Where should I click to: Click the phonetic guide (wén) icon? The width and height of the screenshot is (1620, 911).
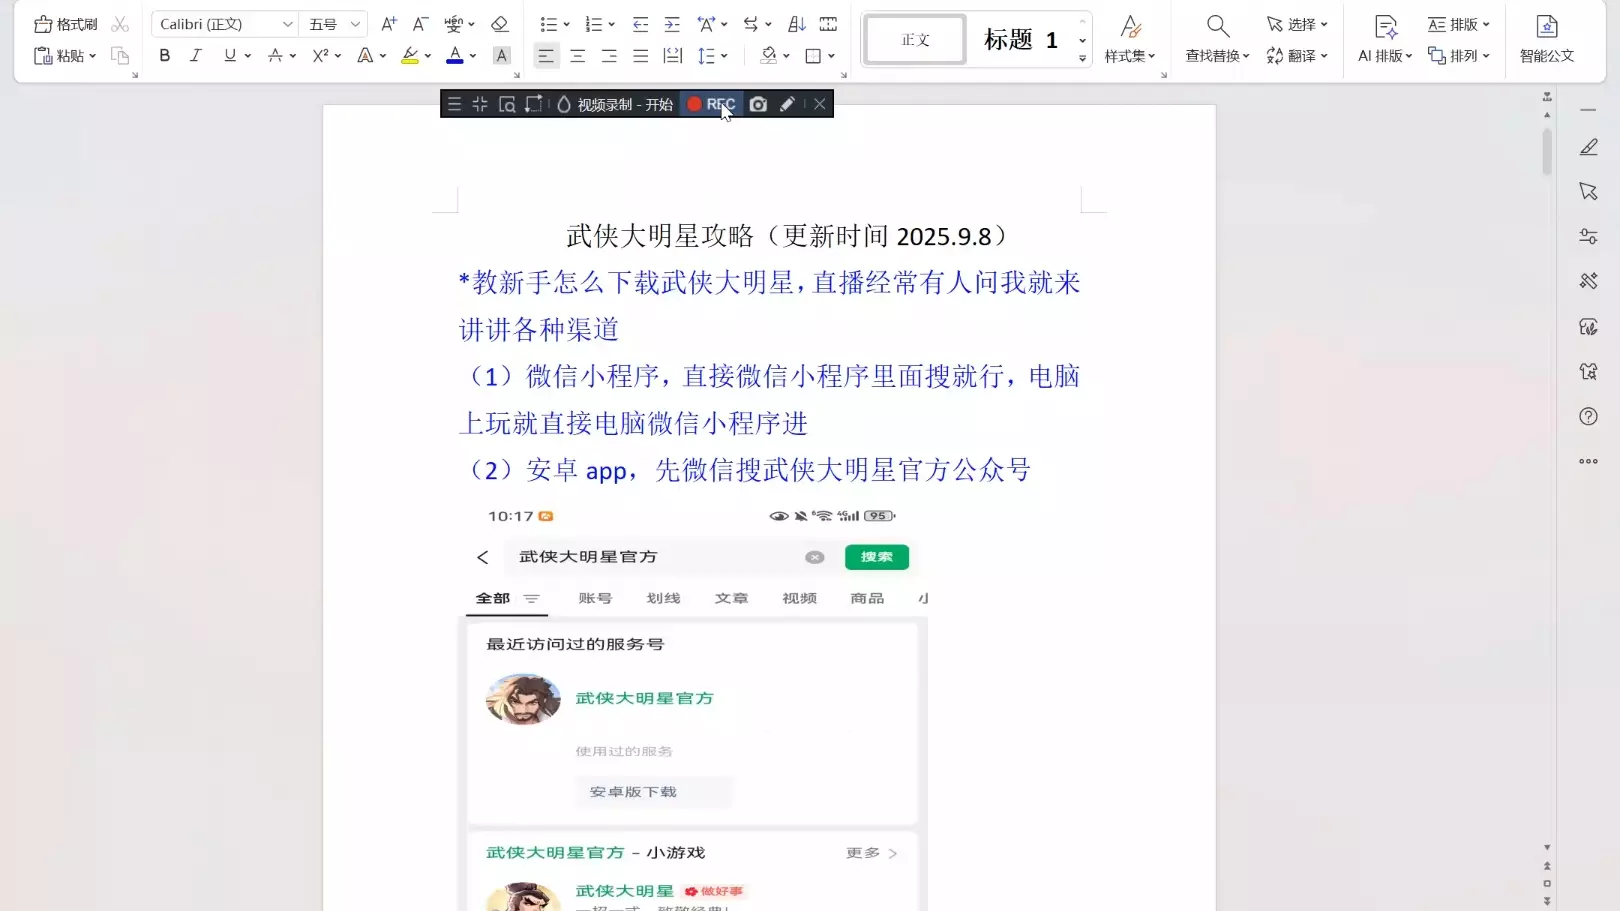454,24
